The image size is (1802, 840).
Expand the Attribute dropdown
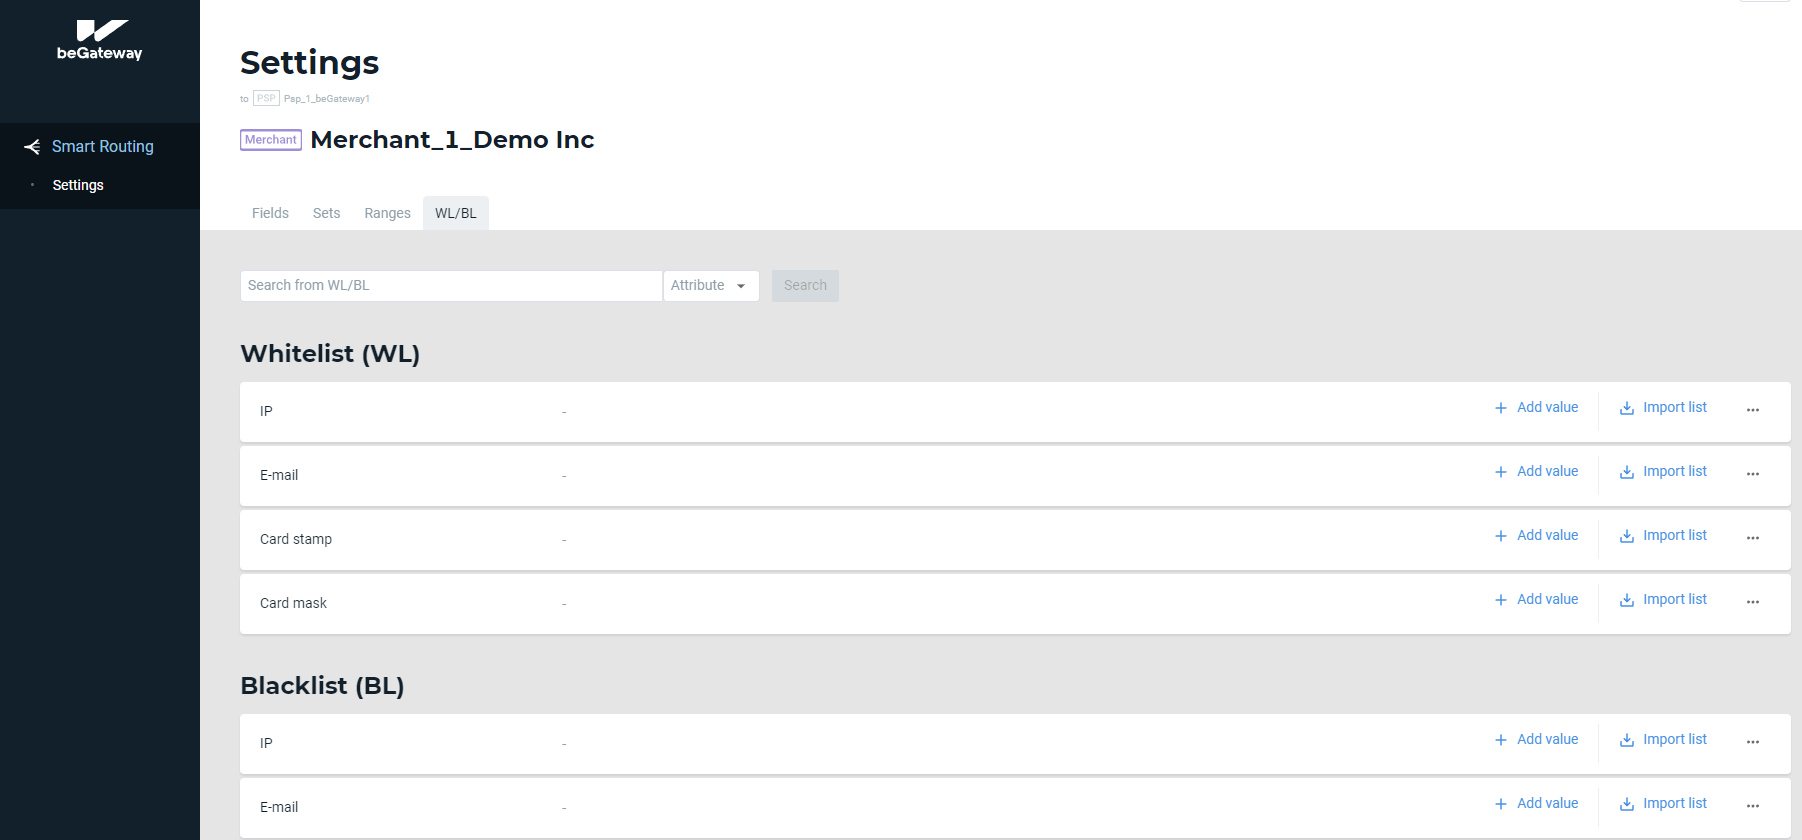point(710,286)
